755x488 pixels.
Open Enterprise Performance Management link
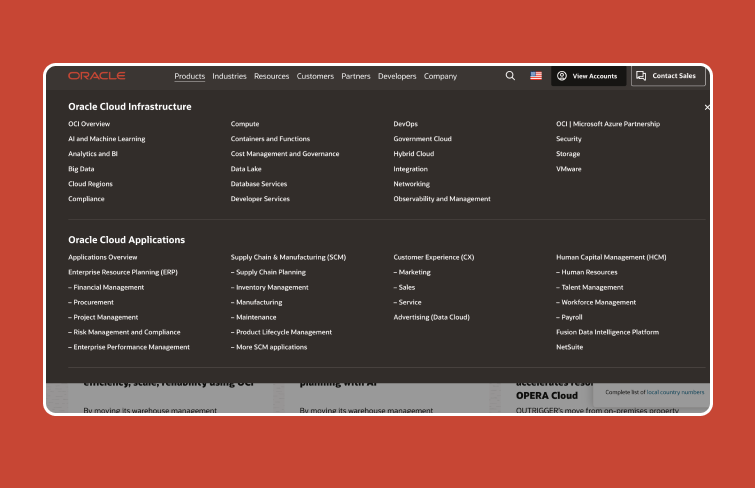(129, 347)
